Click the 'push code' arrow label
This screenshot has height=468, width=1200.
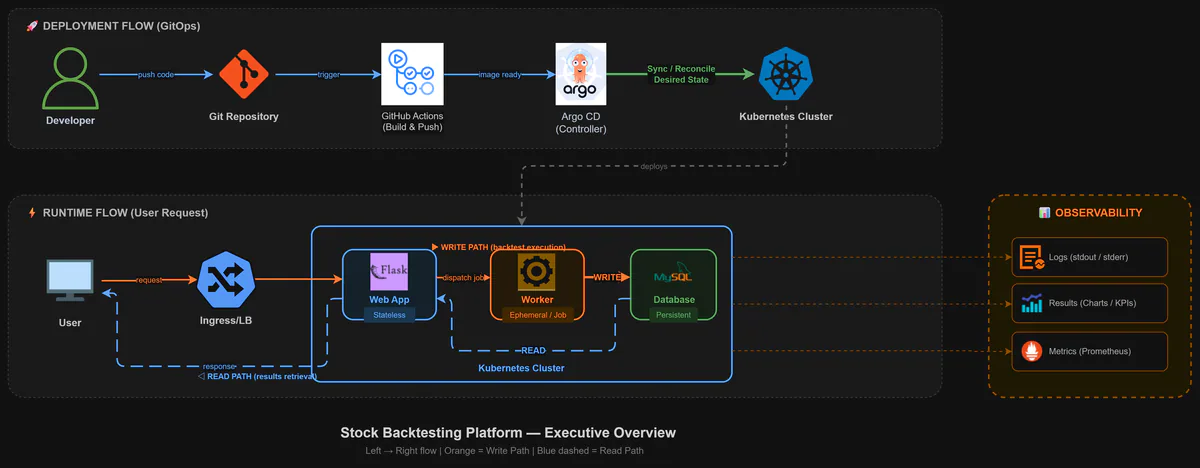pyautogui.click(x=157, y=75)
